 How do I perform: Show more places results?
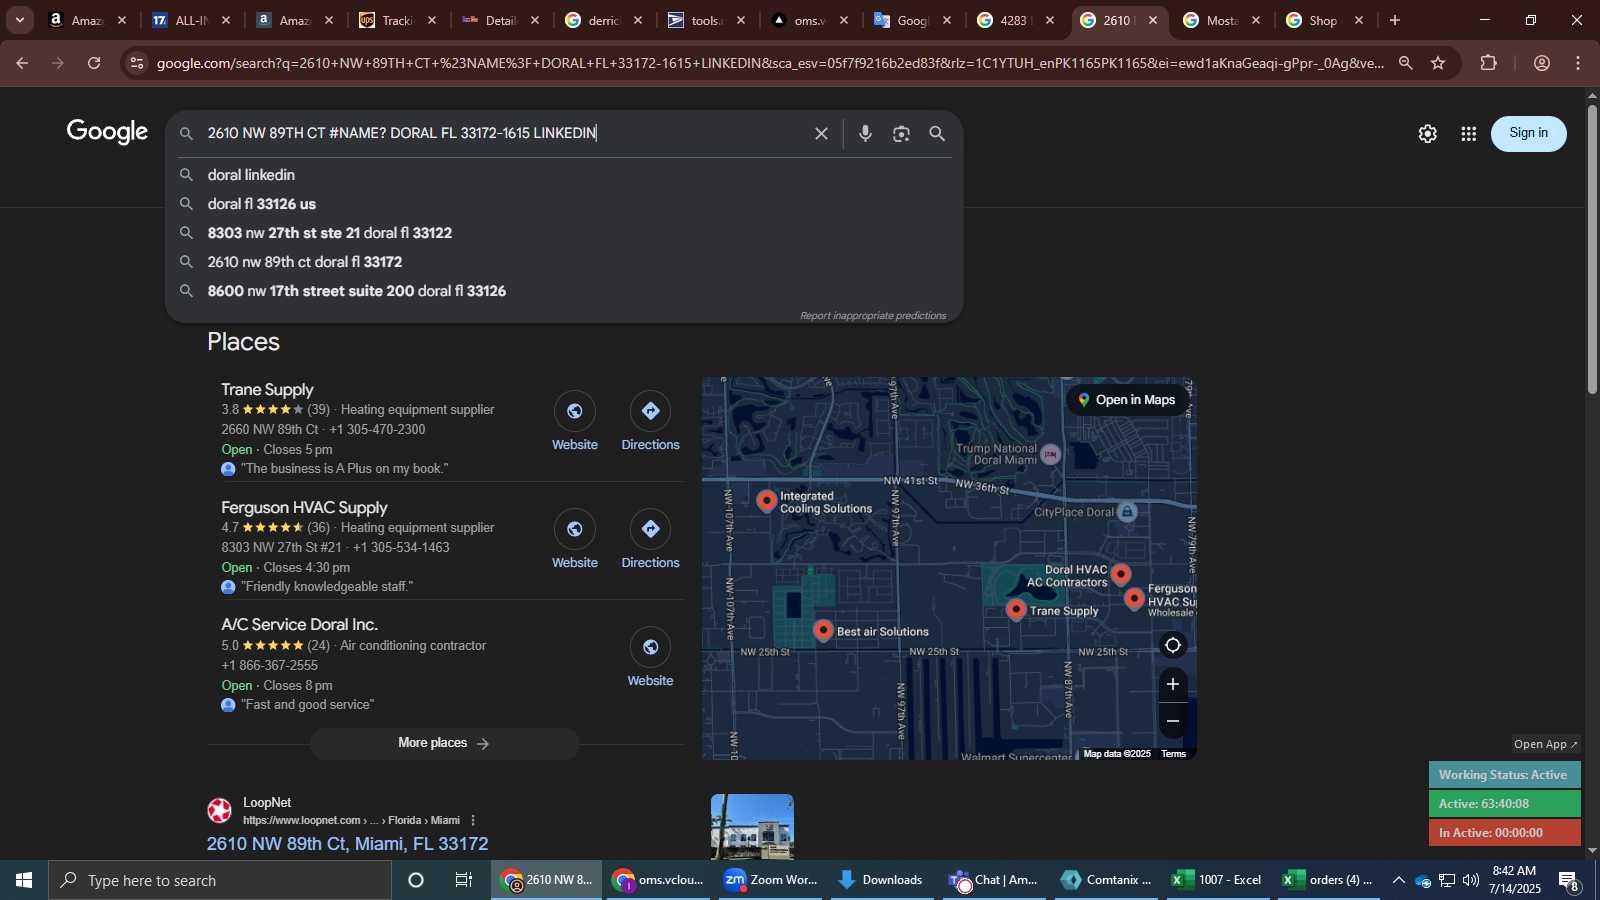pyautogui.click(x=444, y=743)
